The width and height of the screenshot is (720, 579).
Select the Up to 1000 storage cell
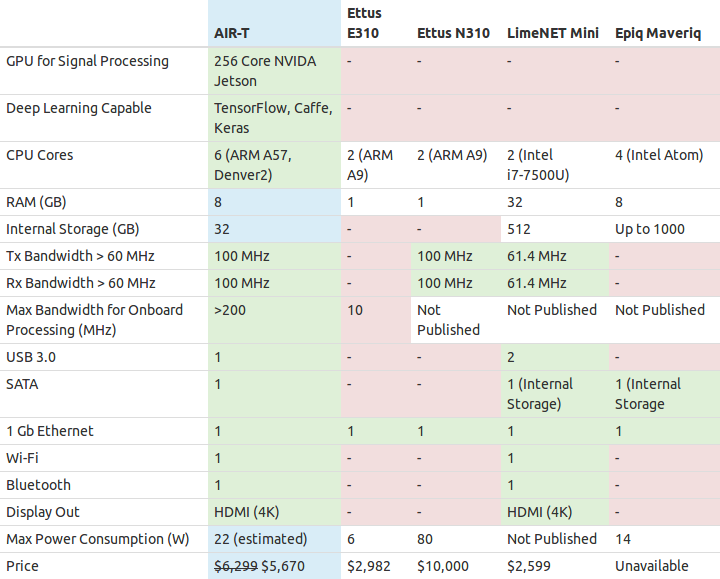click(650, 229)
